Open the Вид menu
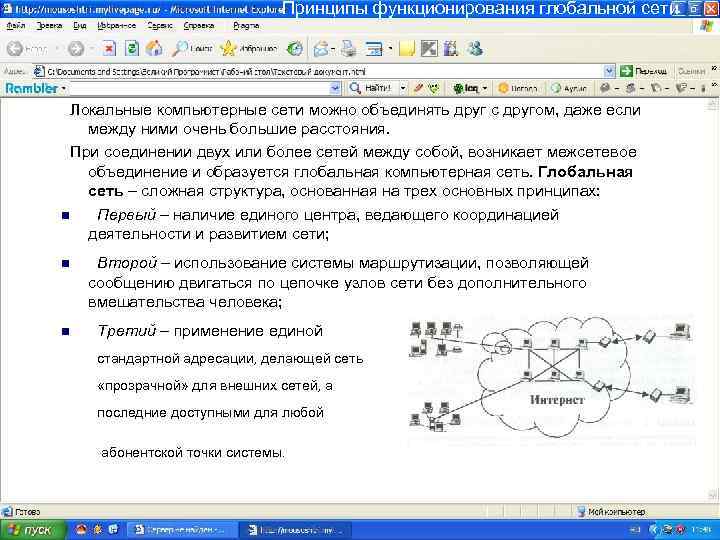720x540 pixels. point(79,26)
